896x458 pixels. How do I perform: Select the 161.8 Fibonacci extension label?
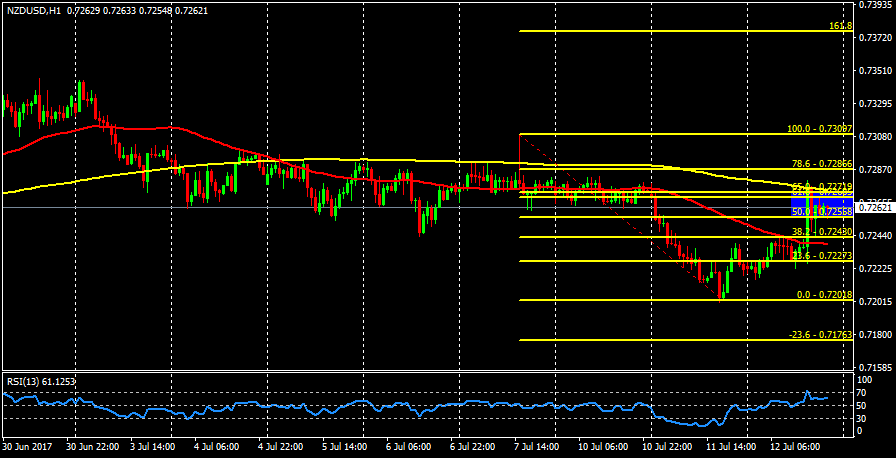[x=840, y=26]
